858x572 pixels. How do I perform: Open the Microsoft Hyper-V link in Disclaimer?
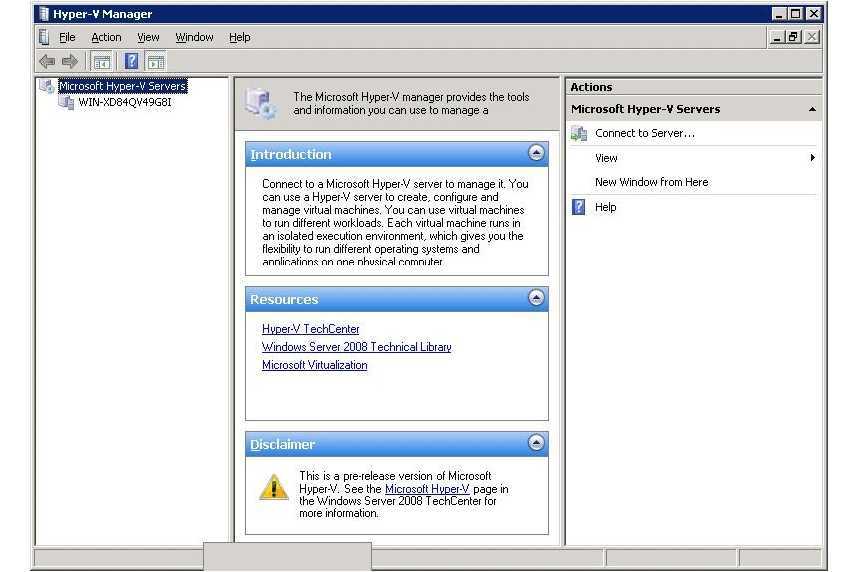point(427,489)
